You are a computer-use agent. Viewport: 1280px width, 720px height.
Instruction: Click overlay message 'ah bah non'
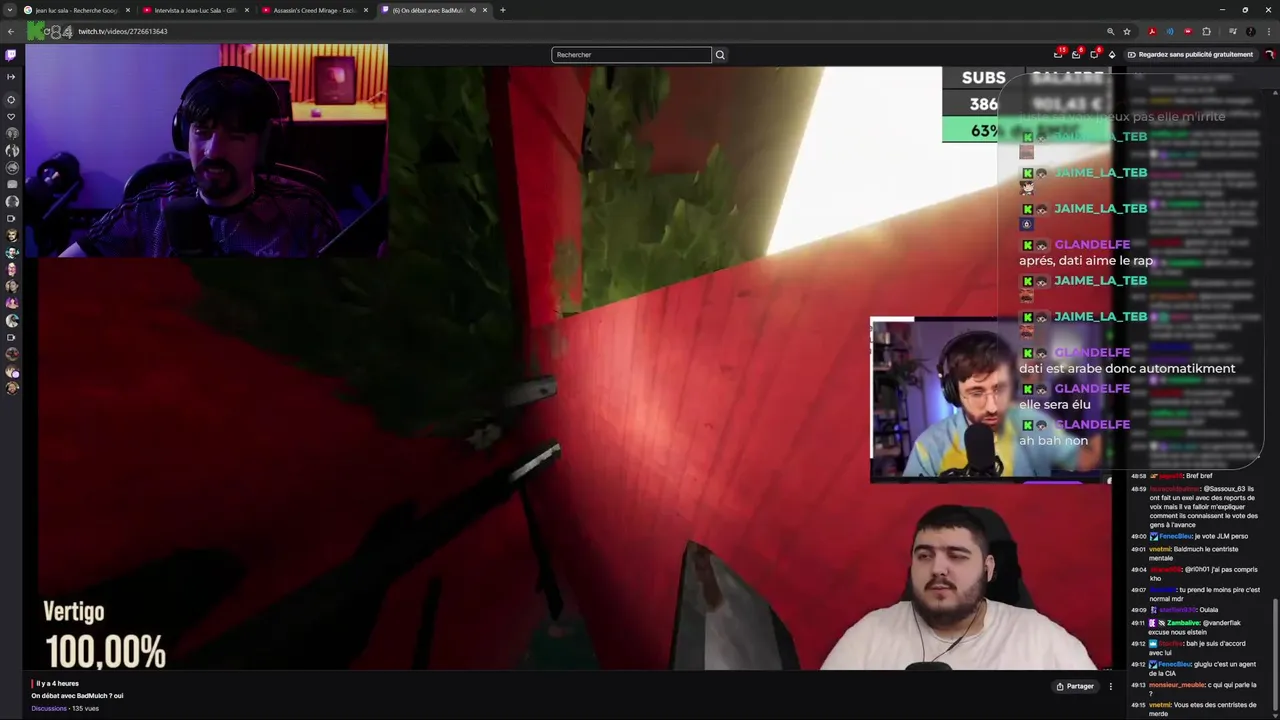coord(1053,441)
